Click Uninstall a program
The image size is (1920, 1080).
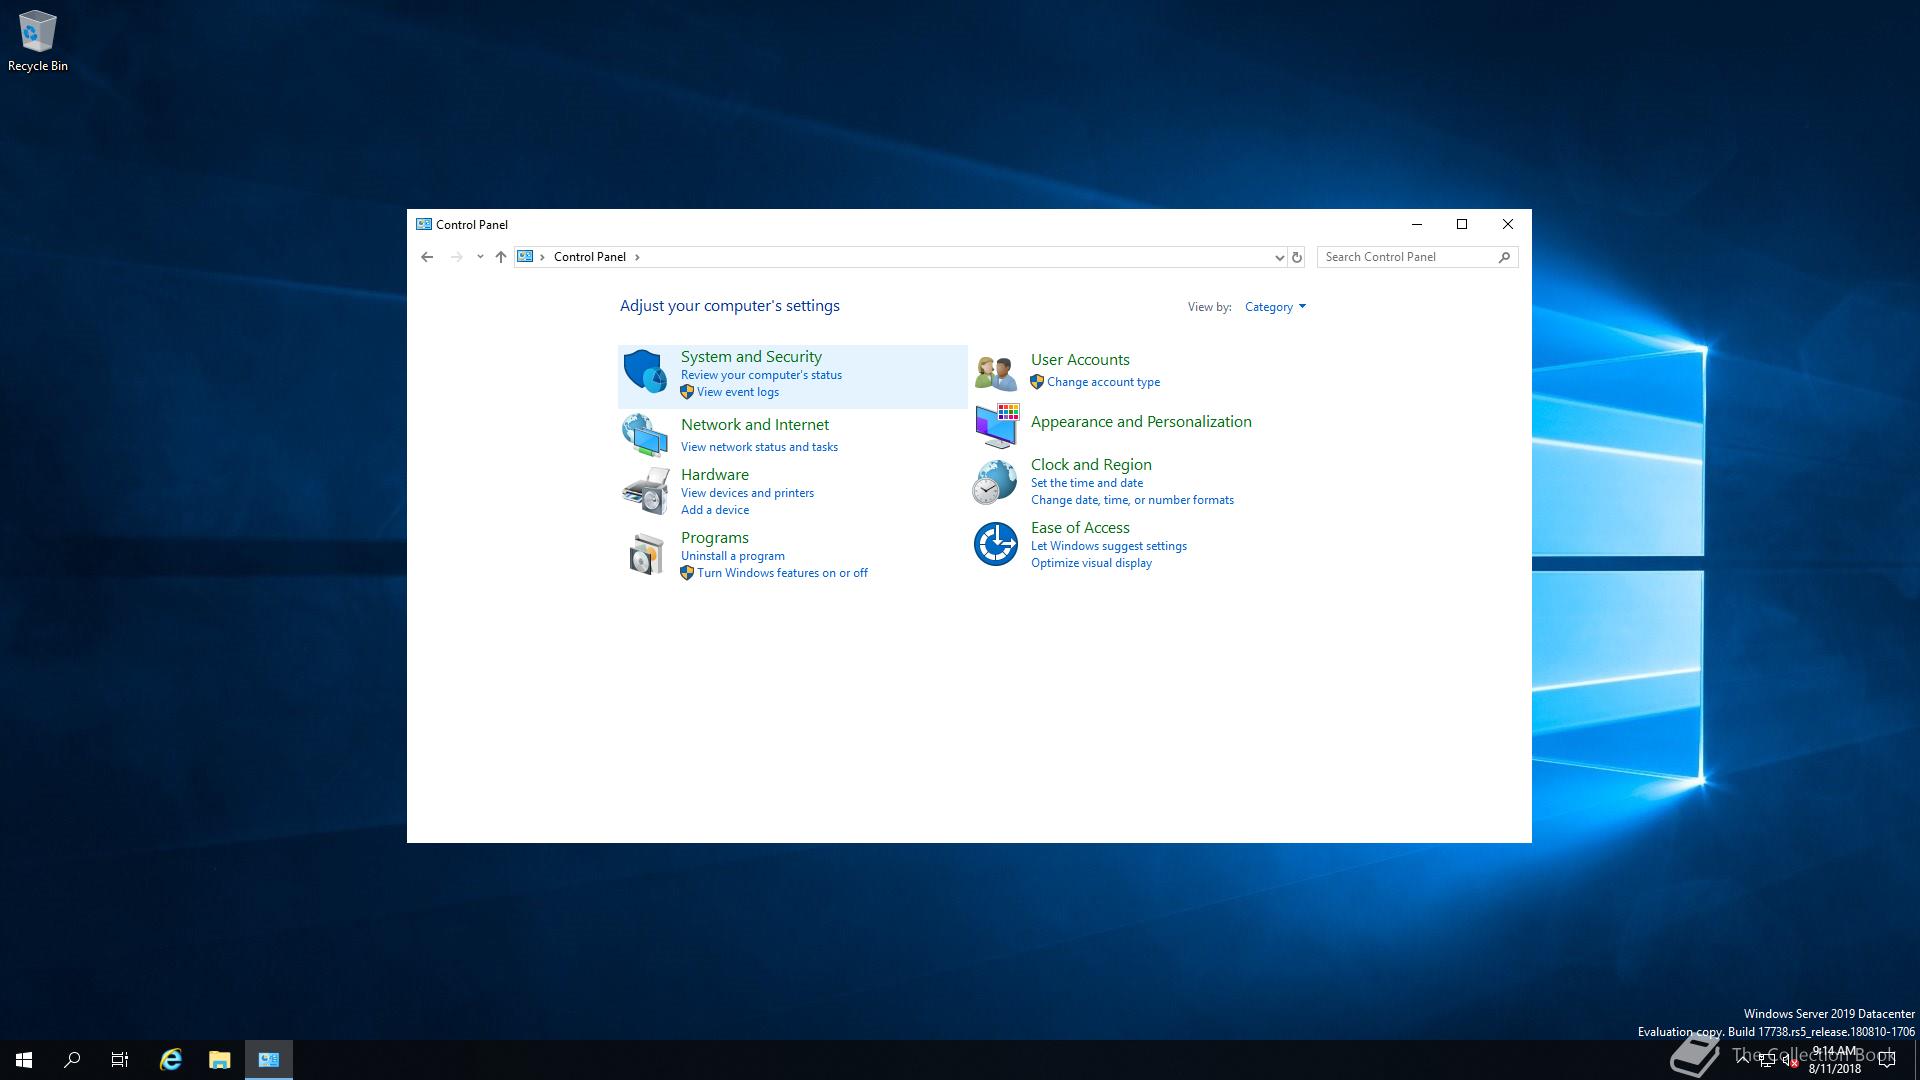tap(733, 556)
